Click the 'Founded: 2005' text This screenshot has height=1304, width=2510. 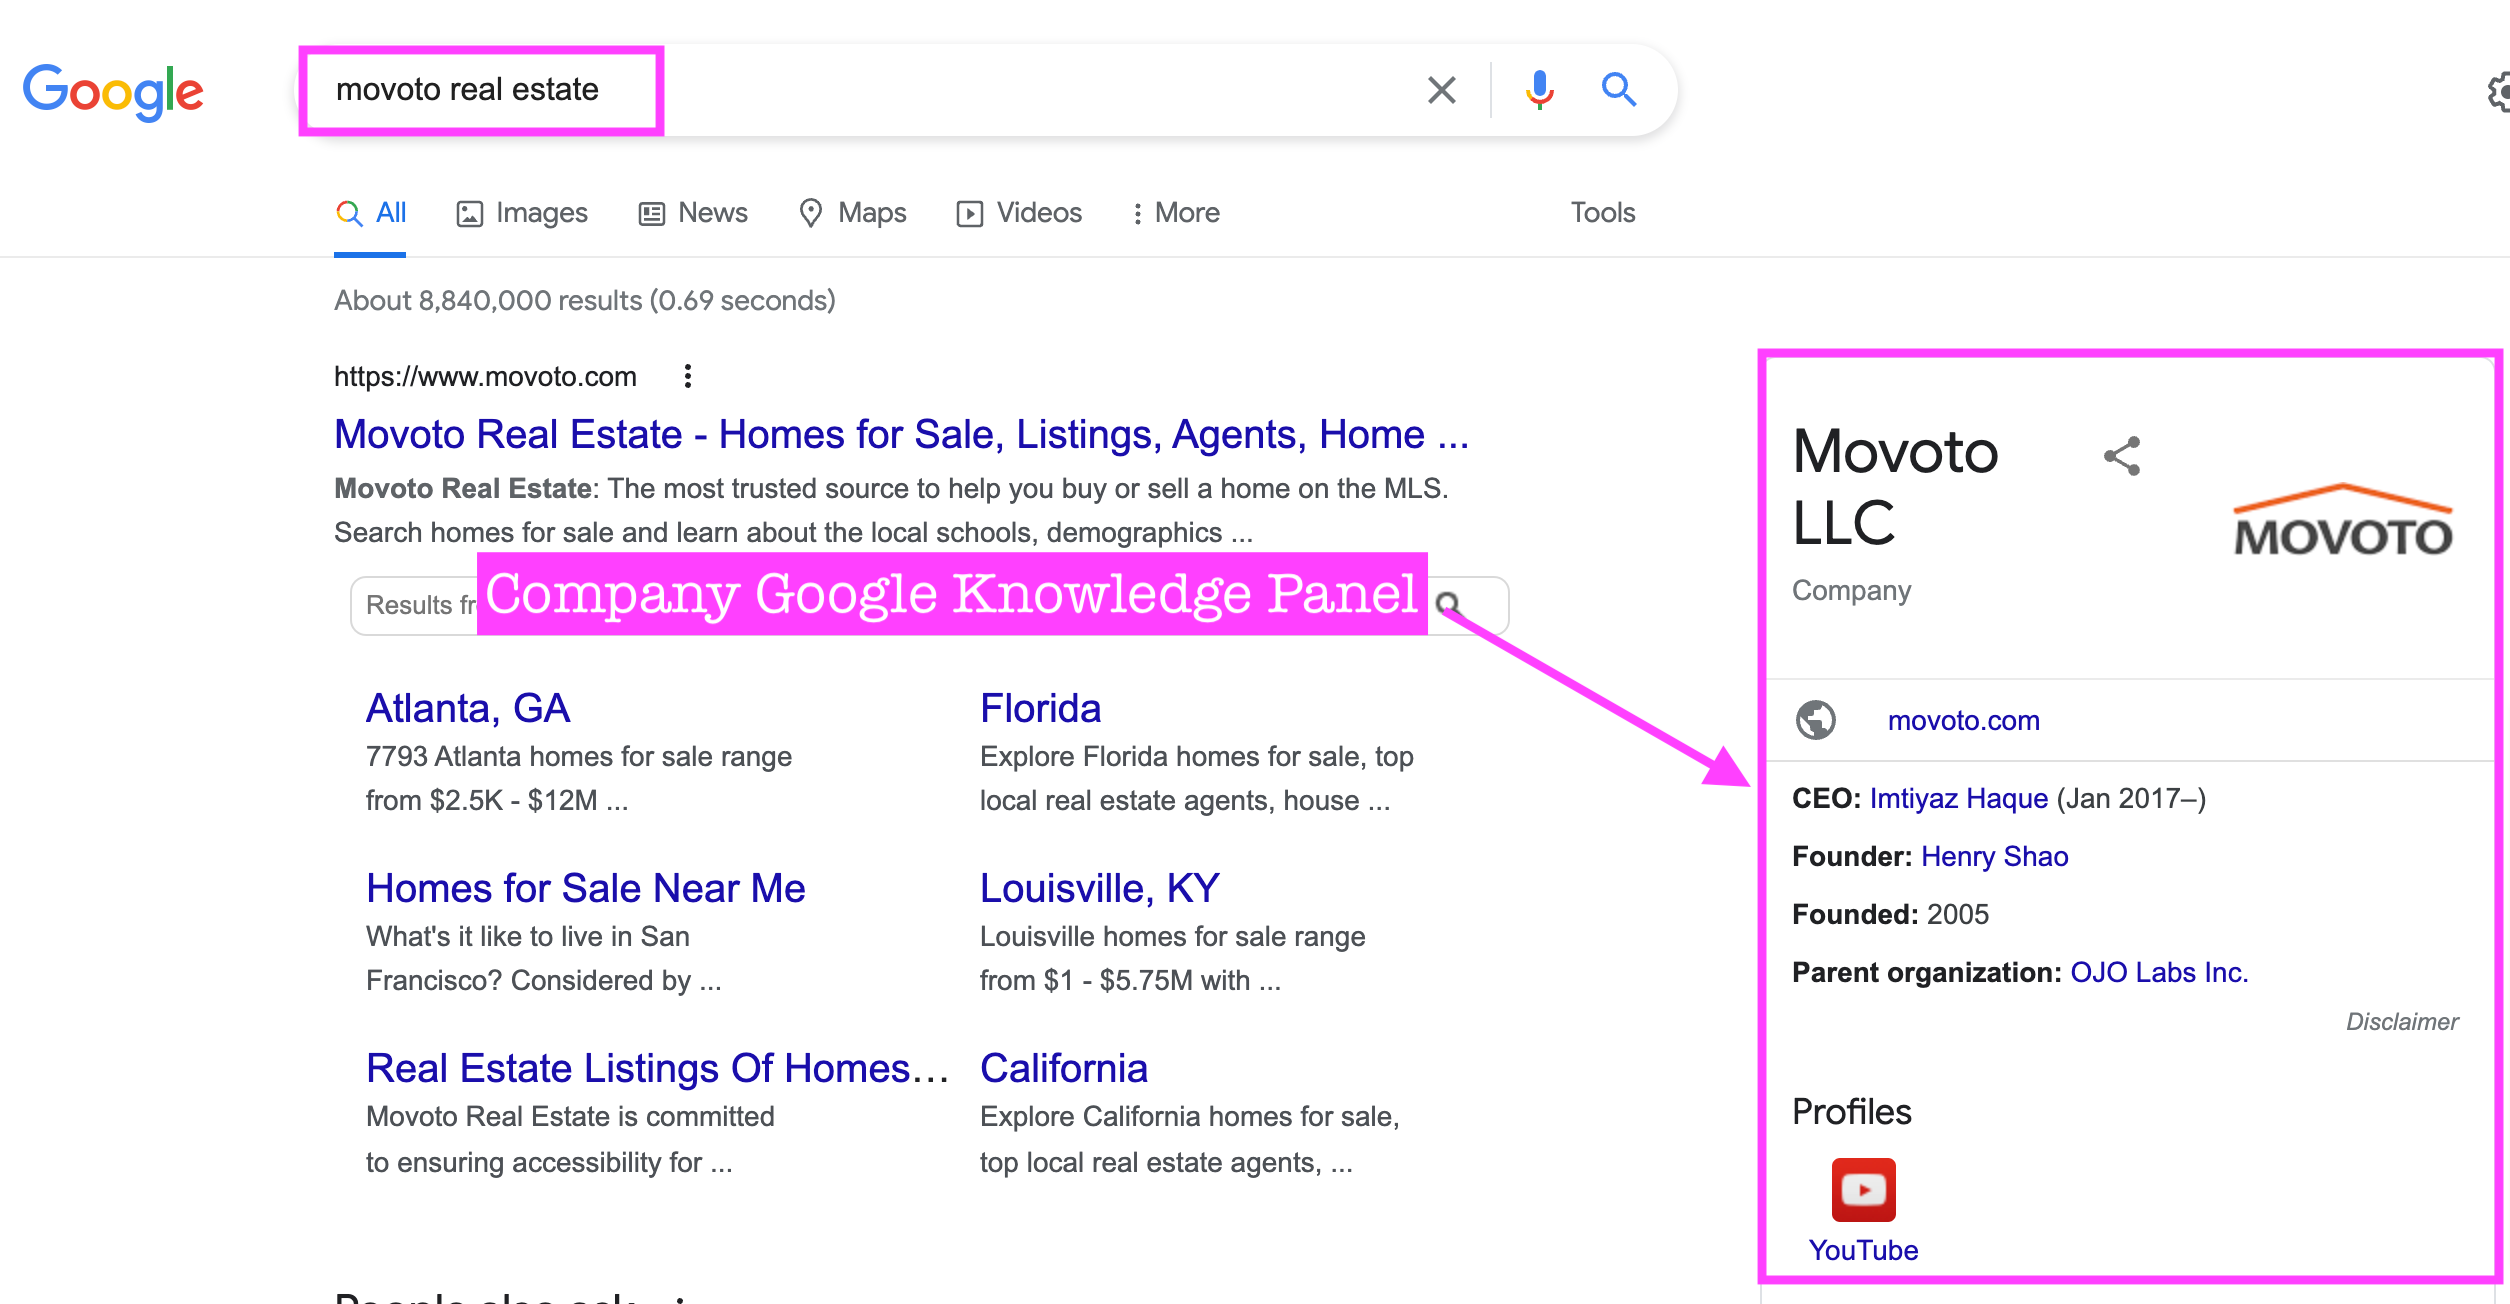click(x=1890, y=914)
